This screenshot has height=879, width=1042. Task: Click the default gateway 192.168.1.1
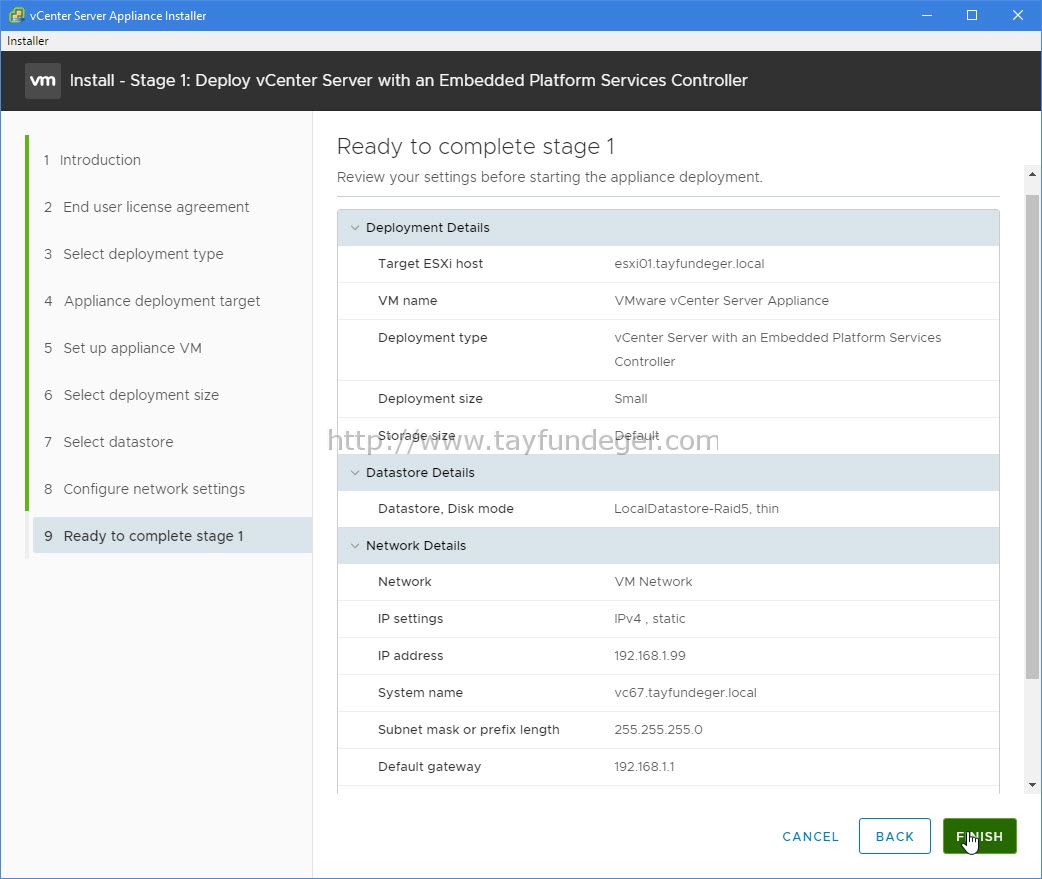pos(644,767)
